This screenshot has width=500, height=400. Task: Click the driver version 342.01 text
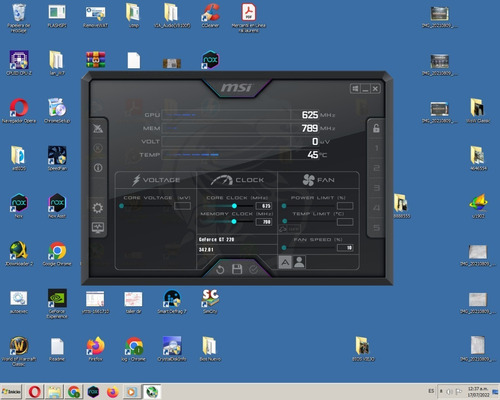[x=206, y=250]
